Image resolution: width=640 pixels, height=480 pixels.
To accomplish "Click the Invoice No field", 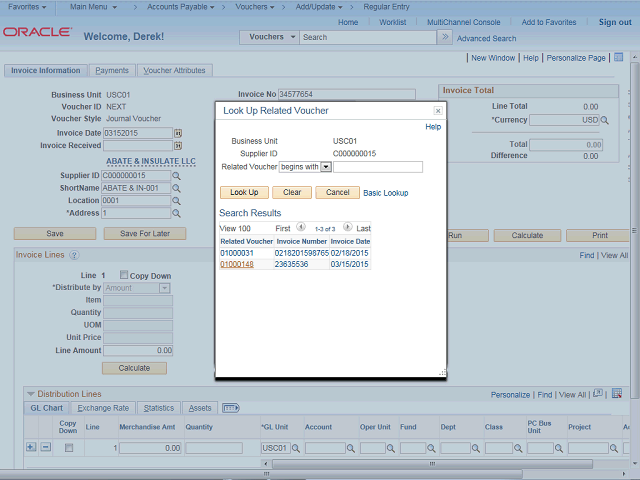I will pos(347,94).
